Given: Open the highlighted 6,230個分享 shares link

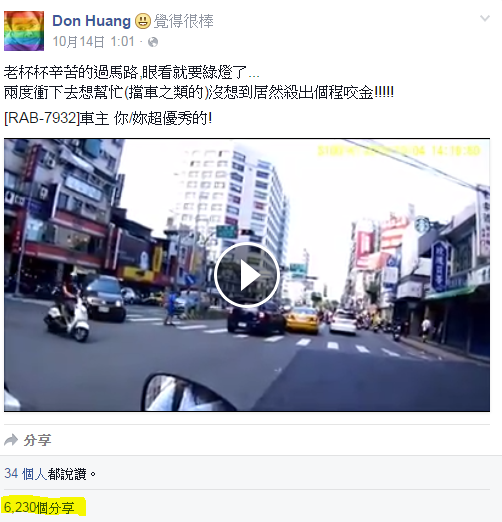Looking at the screenshot, I should [x=39, y=508].
